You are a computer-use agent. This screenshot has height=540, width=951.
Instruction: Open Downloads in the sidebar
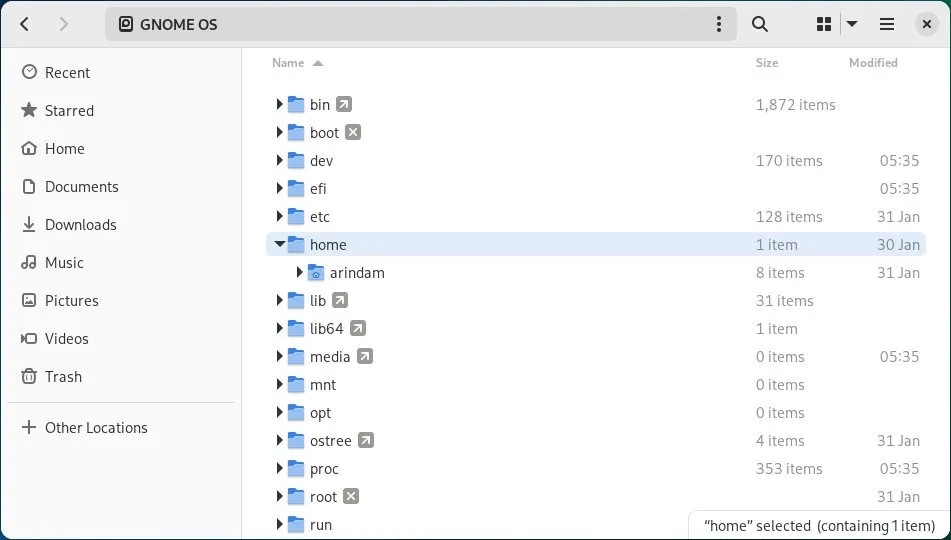(x=80, y=225)
